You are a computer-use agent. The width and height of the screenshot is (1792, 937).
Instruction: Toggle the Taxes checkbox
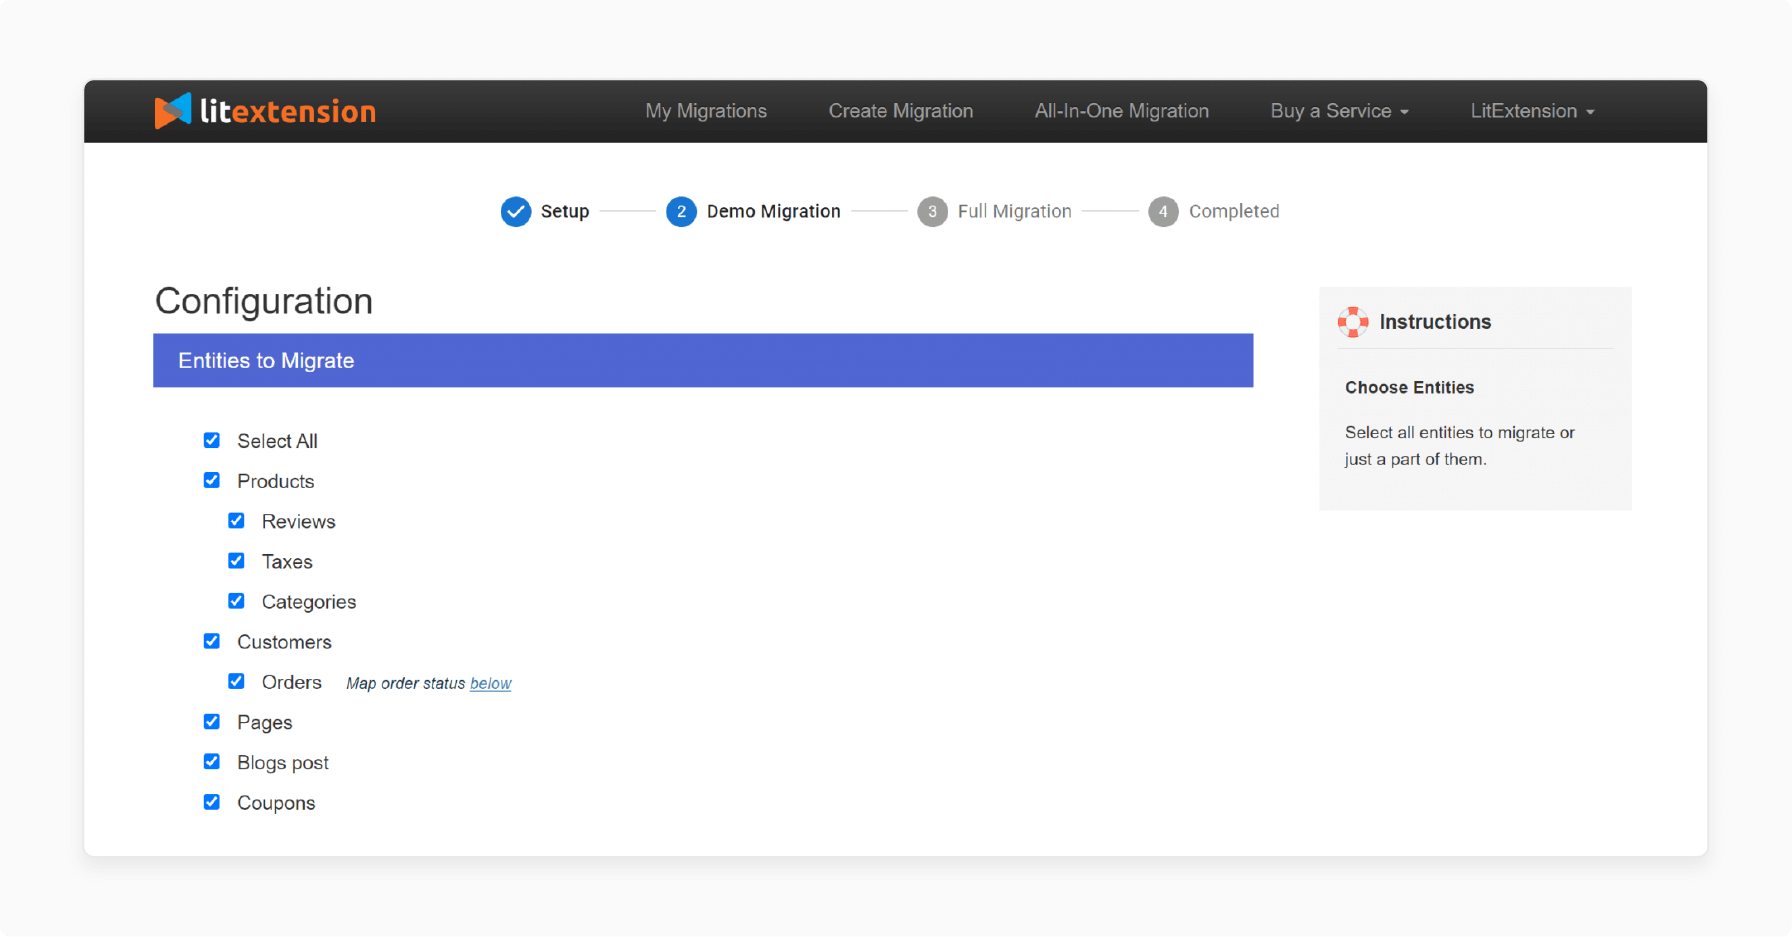click(236, 561)
